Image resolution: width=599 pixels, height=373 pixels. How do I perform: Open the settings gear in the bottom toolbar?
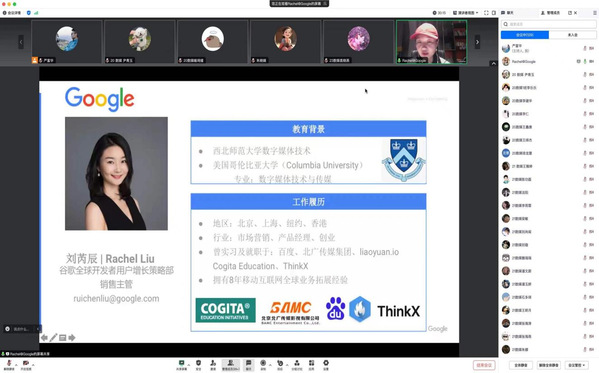coord(326,363)
